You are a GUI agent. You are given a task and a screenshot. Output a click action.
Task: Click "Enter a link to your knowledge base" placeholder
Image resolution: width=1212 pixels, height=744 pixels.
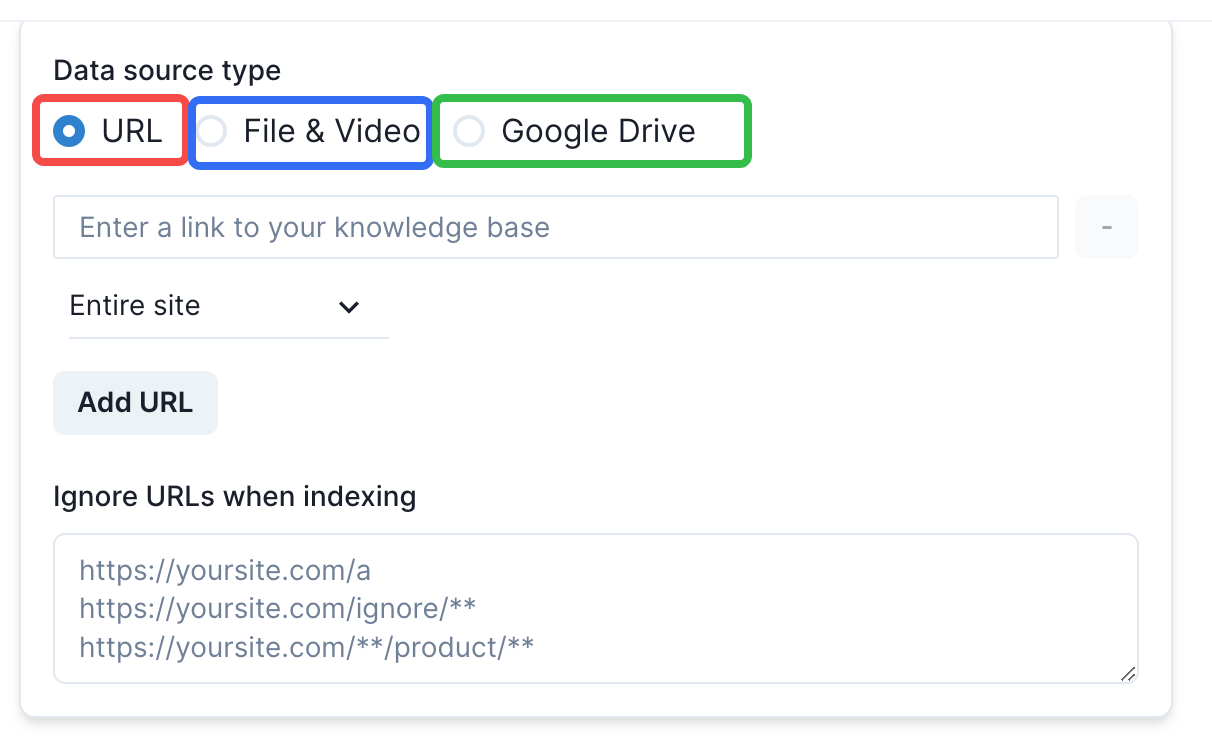314,227
